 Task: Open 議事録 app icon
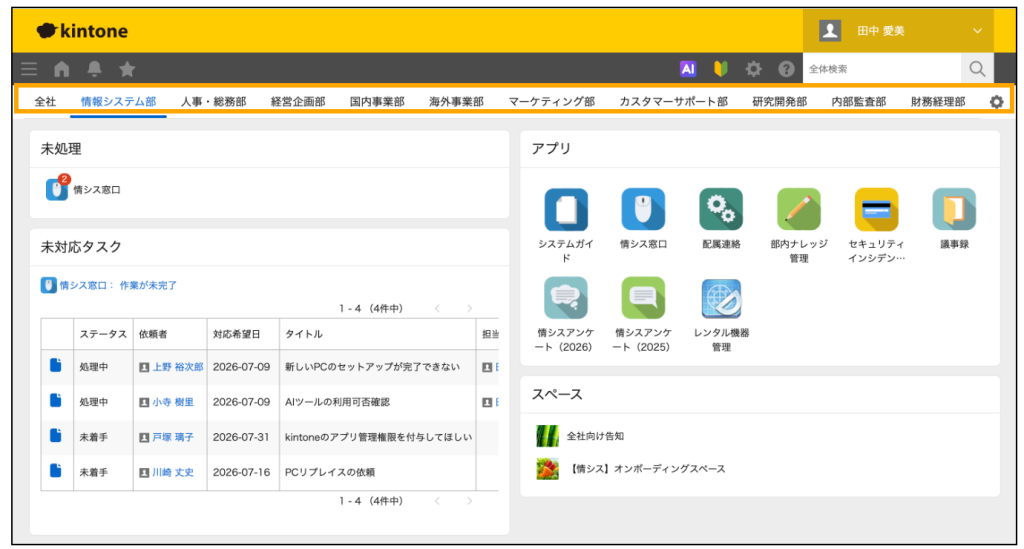954,210
